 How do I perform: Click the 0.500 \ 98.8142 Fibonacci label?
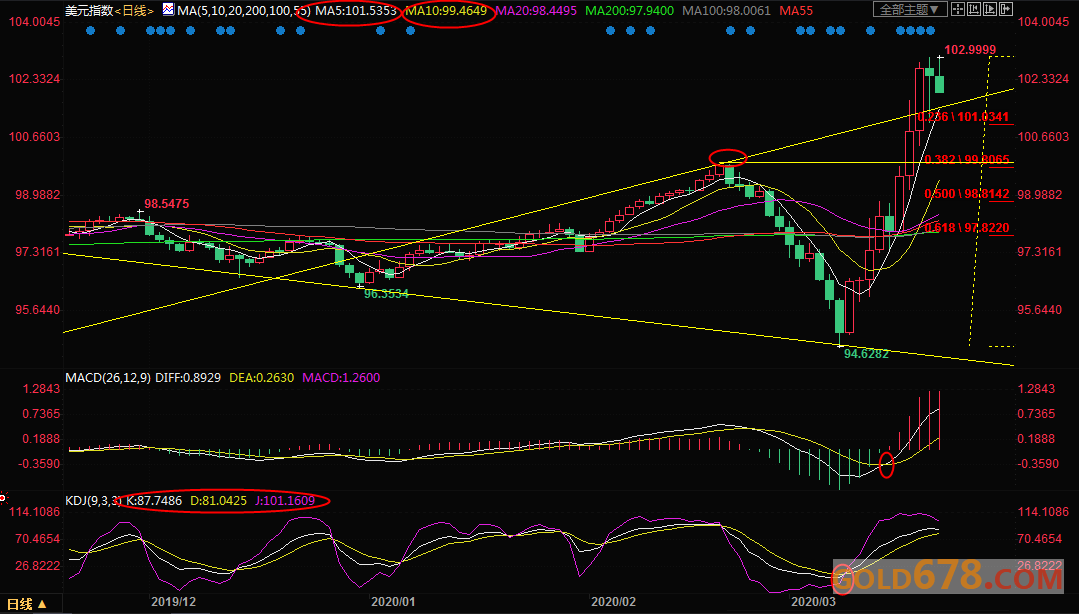click(967, 194)
